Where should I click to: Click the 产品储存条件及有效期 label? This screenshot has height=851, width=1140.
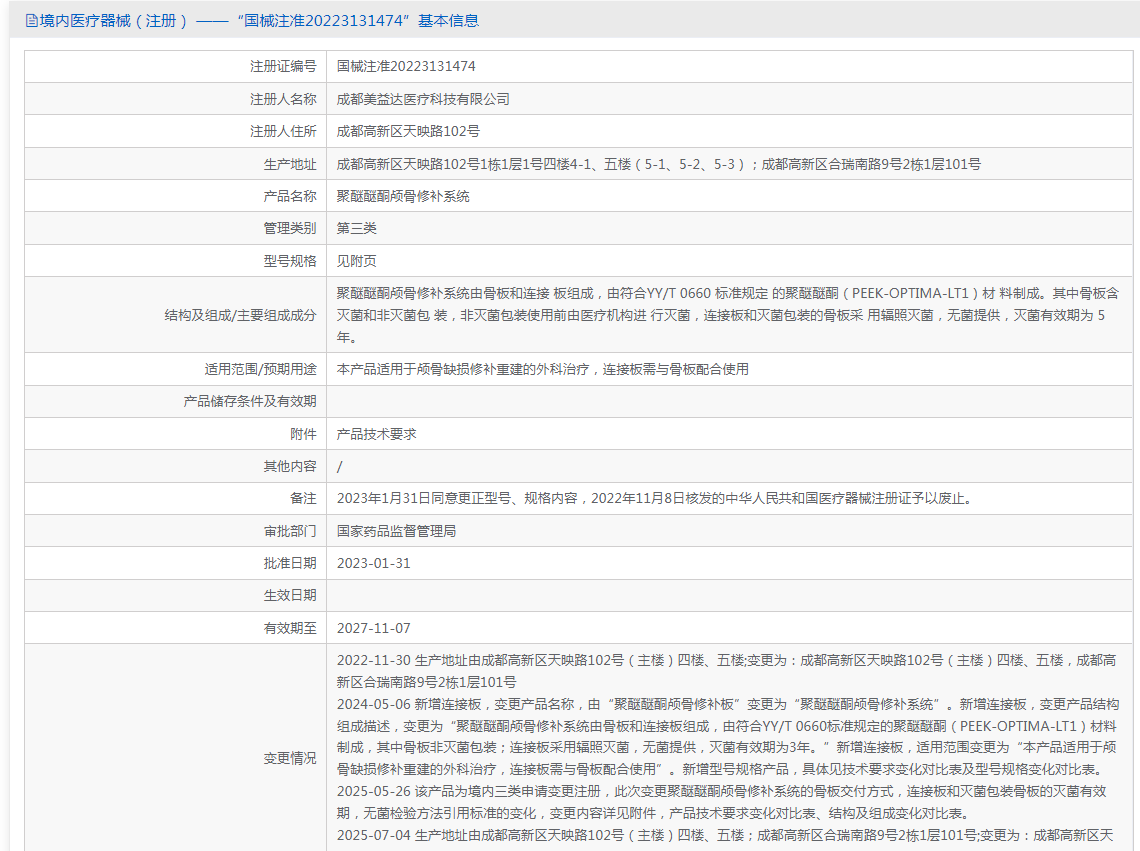coord(250,401)
